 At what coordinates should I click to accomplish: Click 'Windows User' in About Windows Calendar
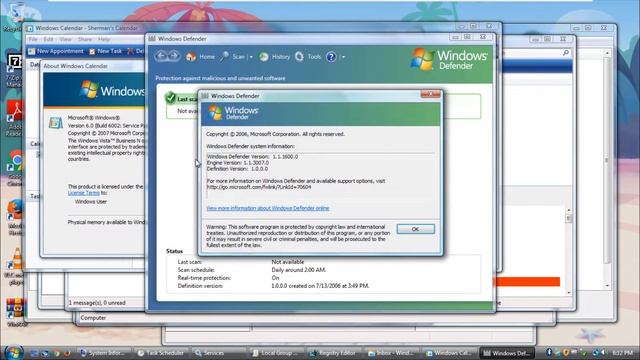click(x=91, y=202)
